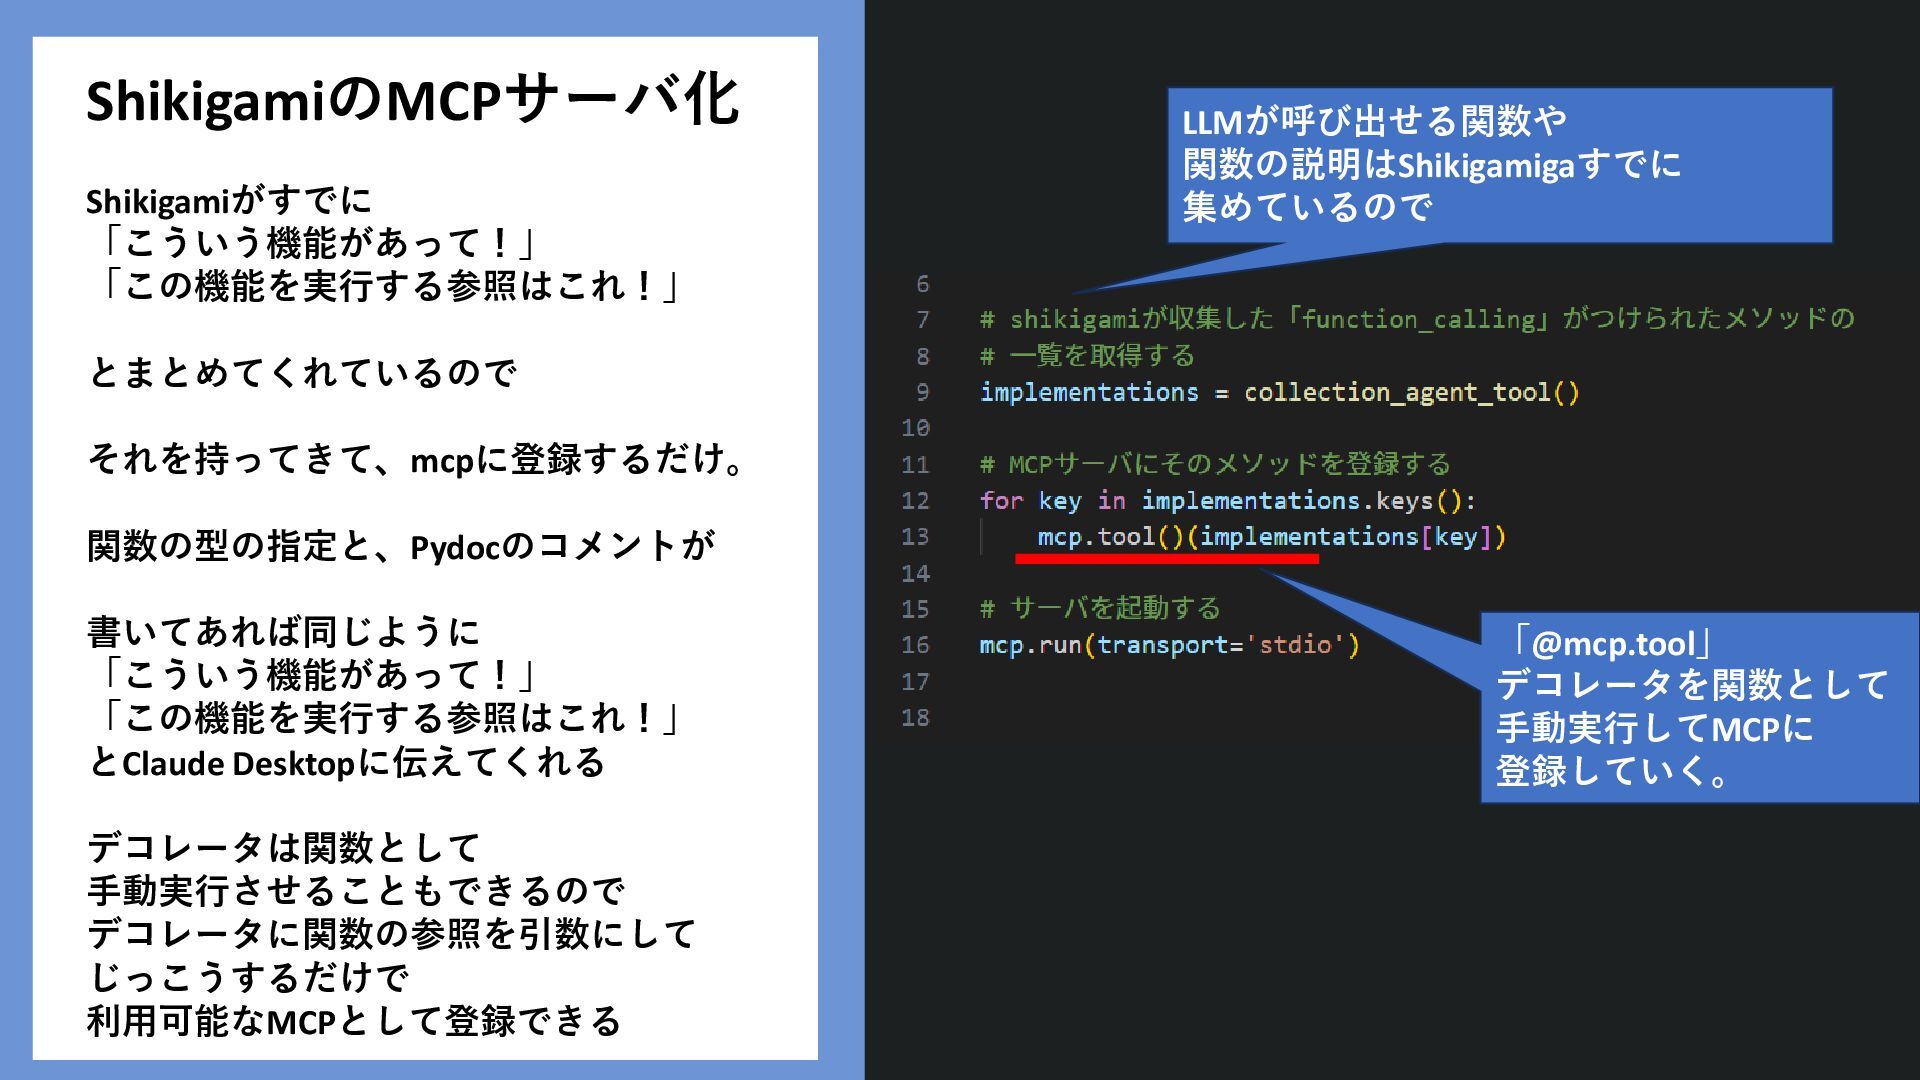Click the comment '# サーバを起動する'

coord(1100,608)
